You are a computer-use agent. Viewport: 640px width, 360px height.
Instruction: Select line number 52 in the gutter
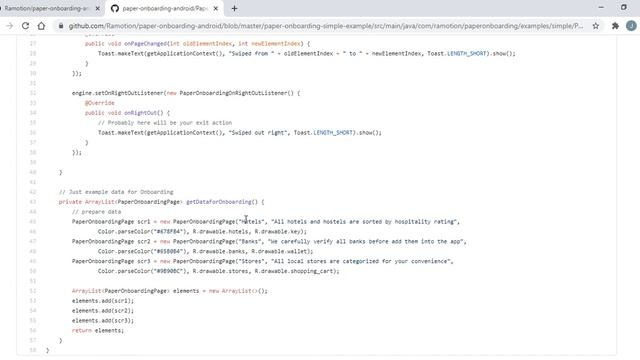(33, 291)
